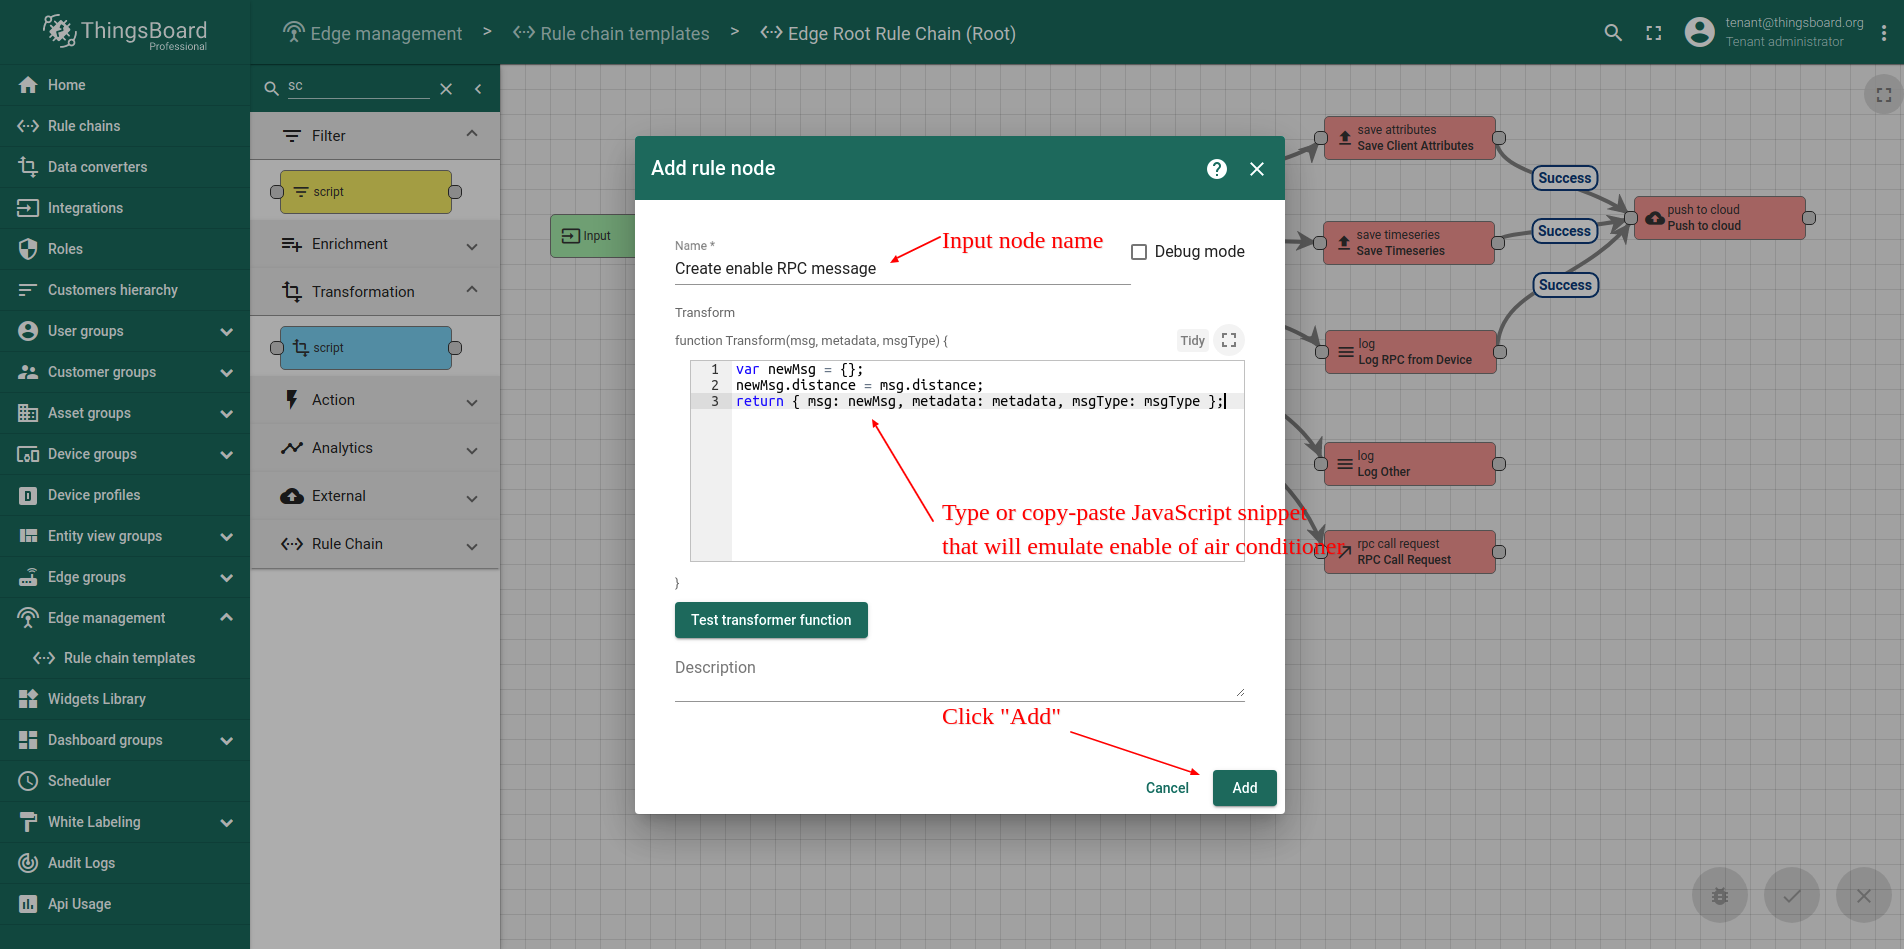Click the Add button
1904x949 pixels.
pos(1244,788)
